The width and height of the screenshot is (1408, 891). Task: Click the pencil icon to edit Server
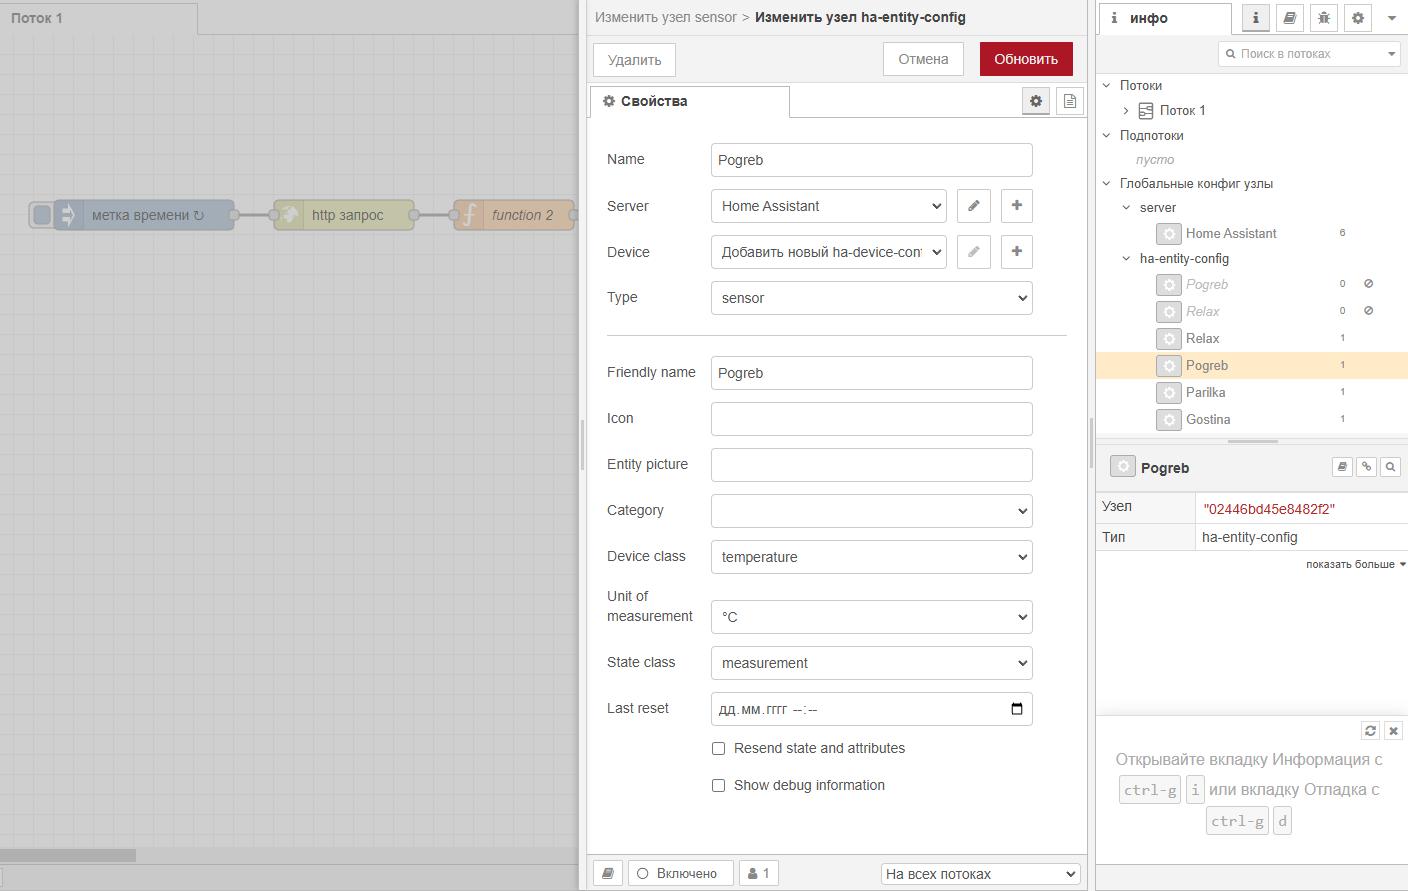(x=973, y=206)
